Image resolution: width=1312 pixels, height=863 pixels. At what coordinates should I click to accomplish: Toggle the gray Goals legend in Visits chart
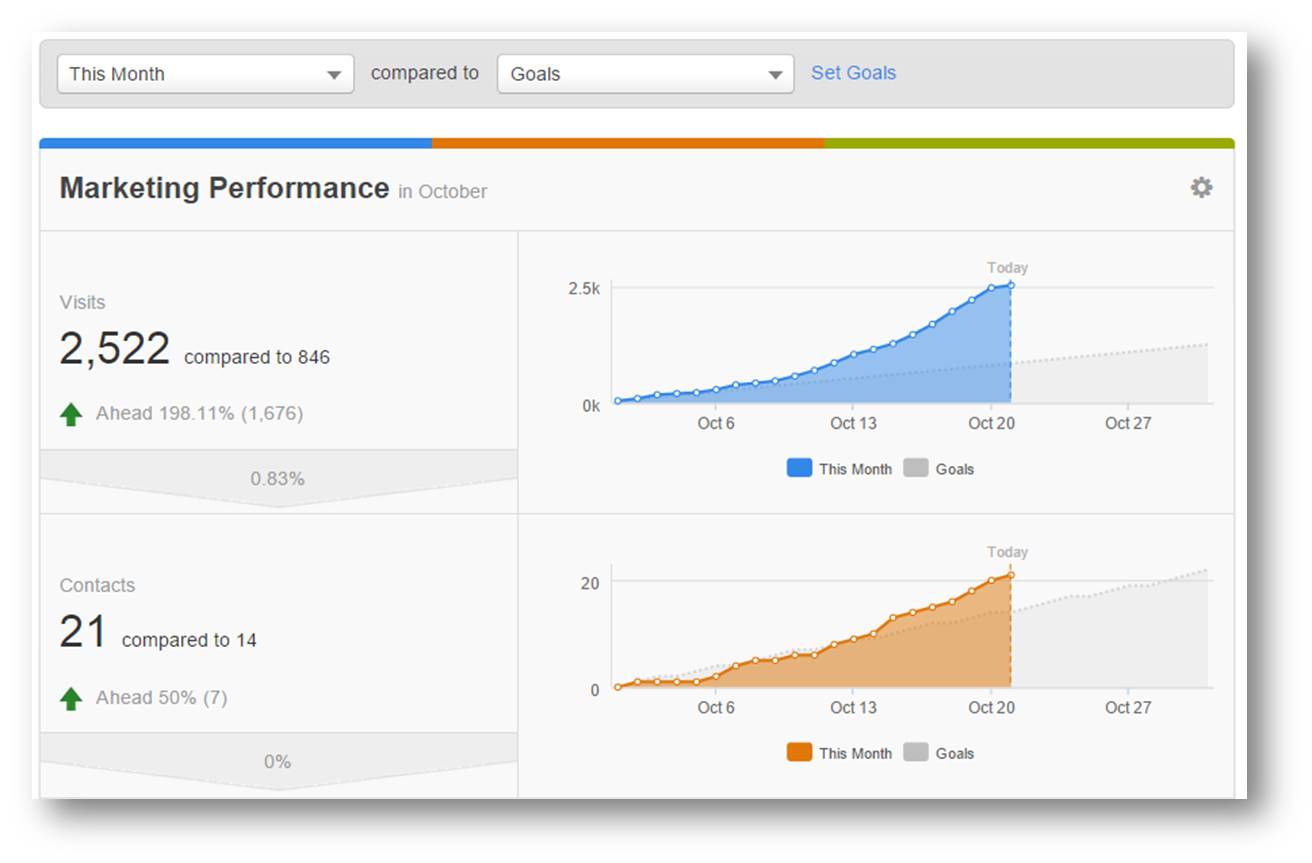coord(938,468)
